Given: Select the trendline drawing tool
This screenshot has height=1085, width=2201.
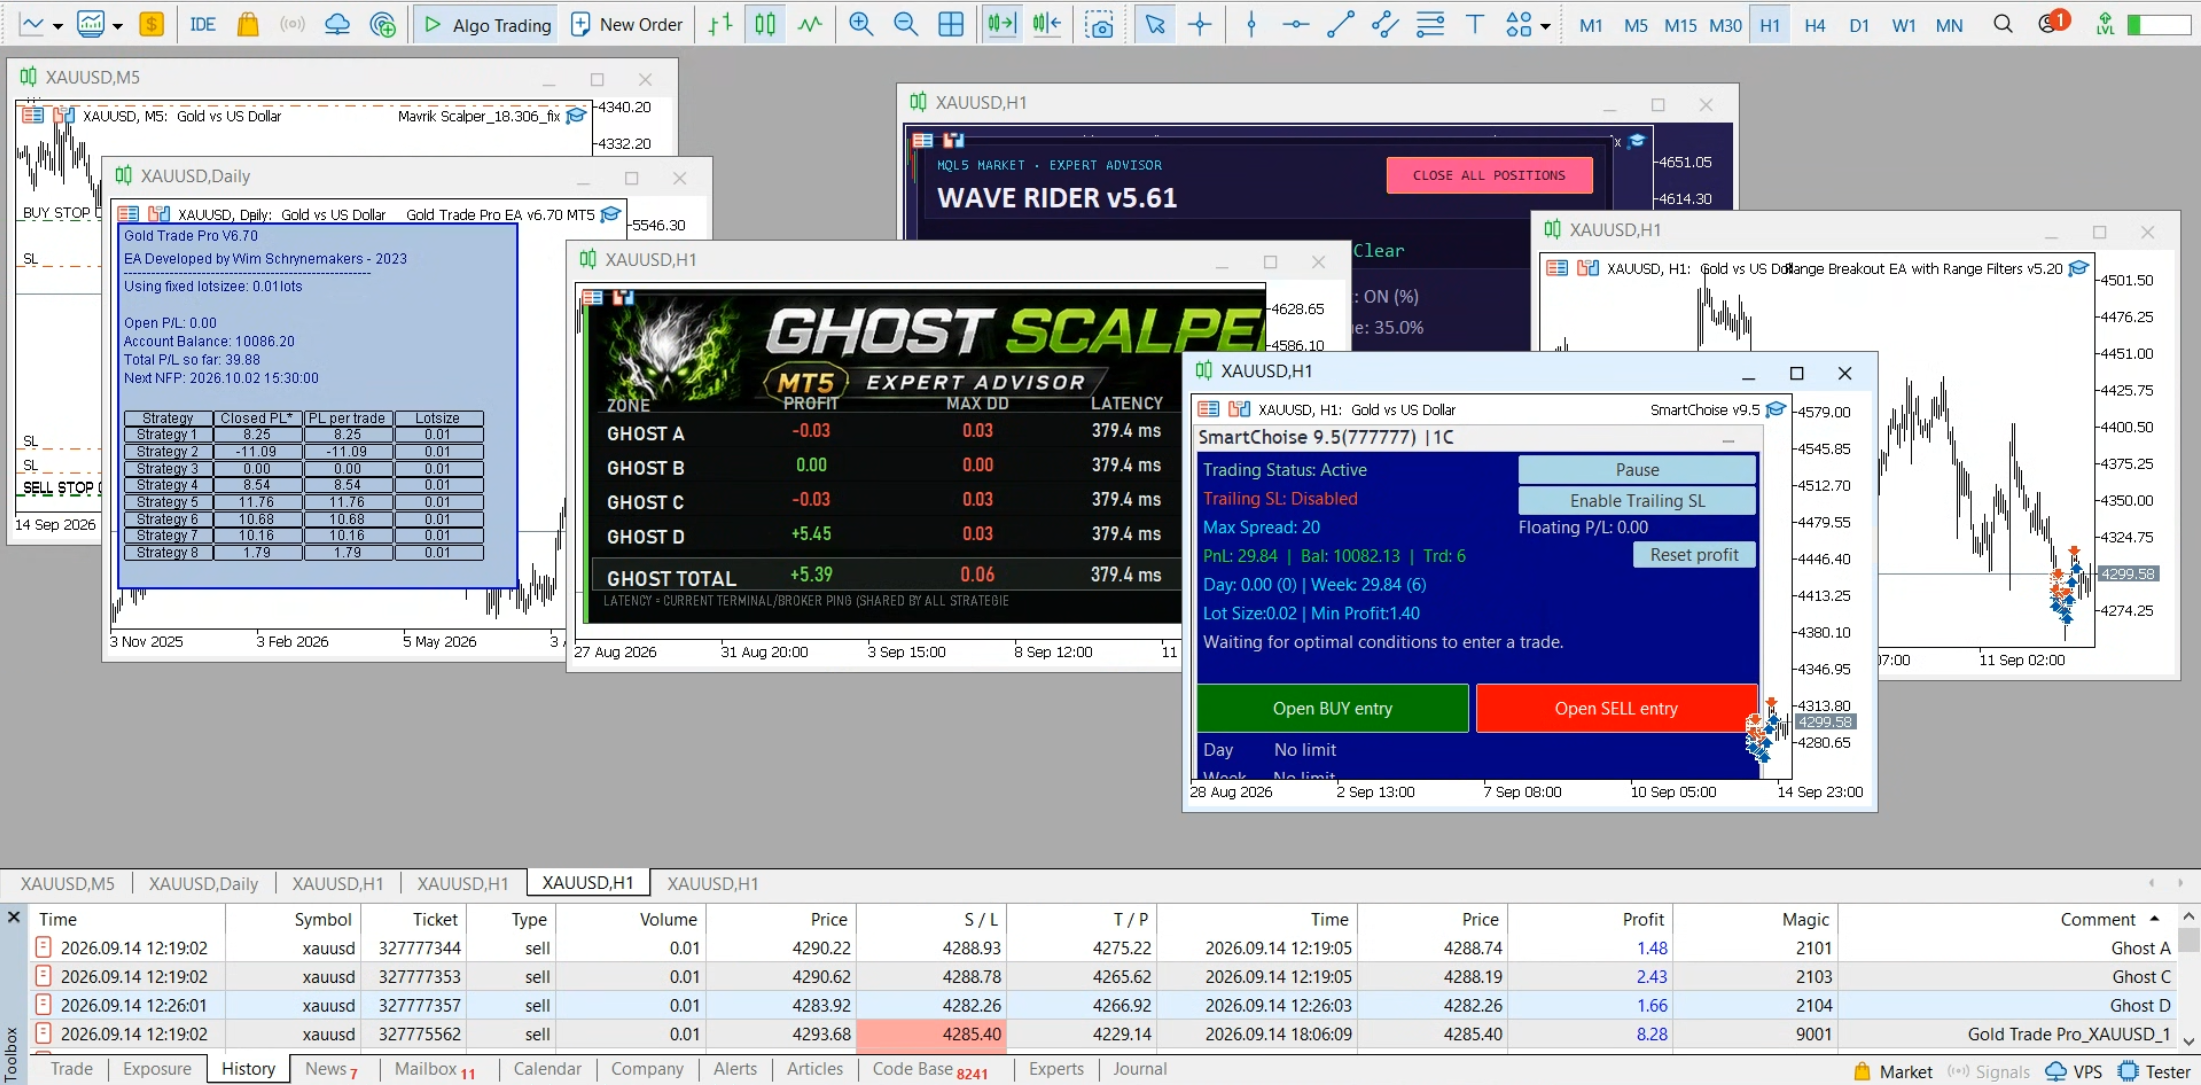Looking at the screenshot, I should coord(1340,24).
